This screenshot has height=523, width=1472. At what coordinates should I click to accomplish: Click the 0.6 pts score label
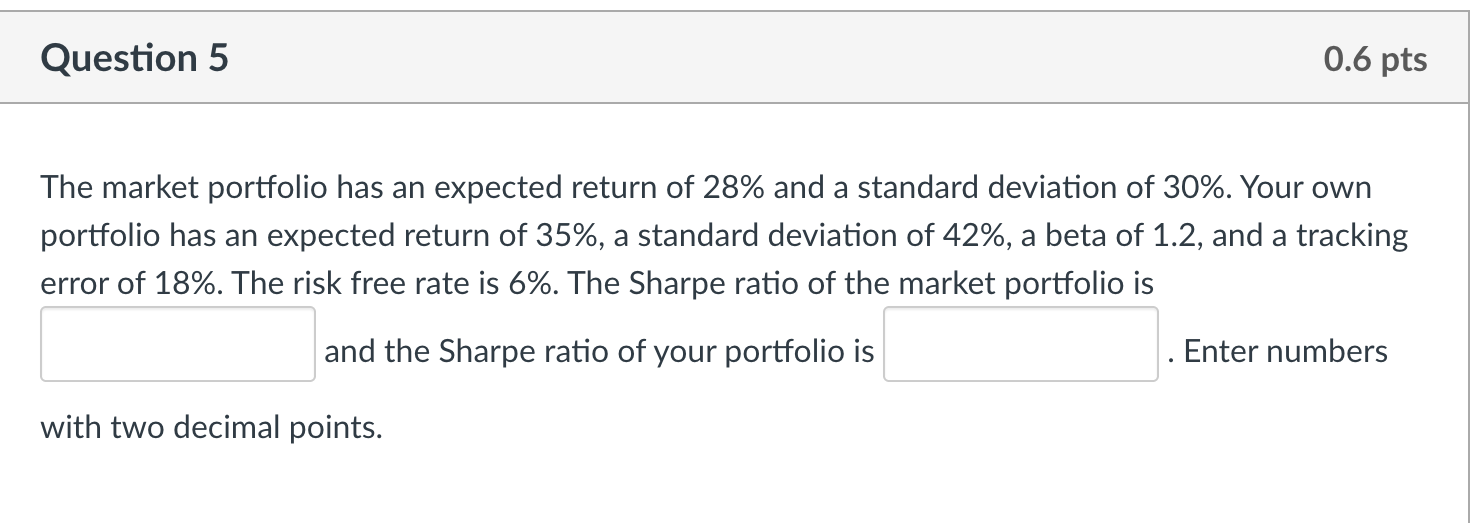point(1375,59)
